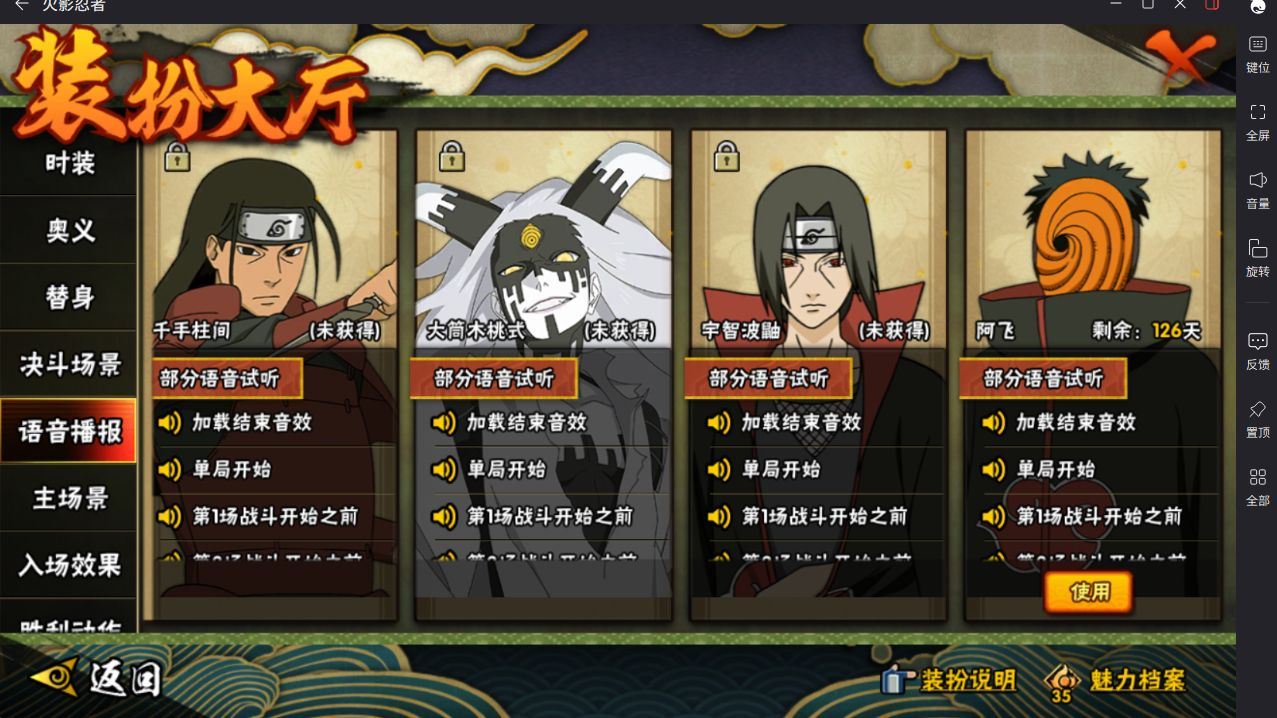Click the lock icon on 千手柱间 card
This screenshot has height=718, width=1277.
click(177, 157)
